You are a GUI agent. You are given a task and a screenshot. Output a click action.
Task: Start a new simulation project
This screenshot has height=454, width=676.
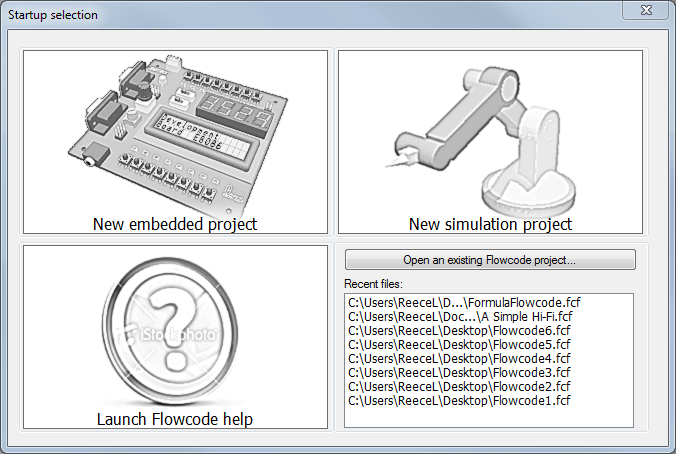click(x=490, y=142)
